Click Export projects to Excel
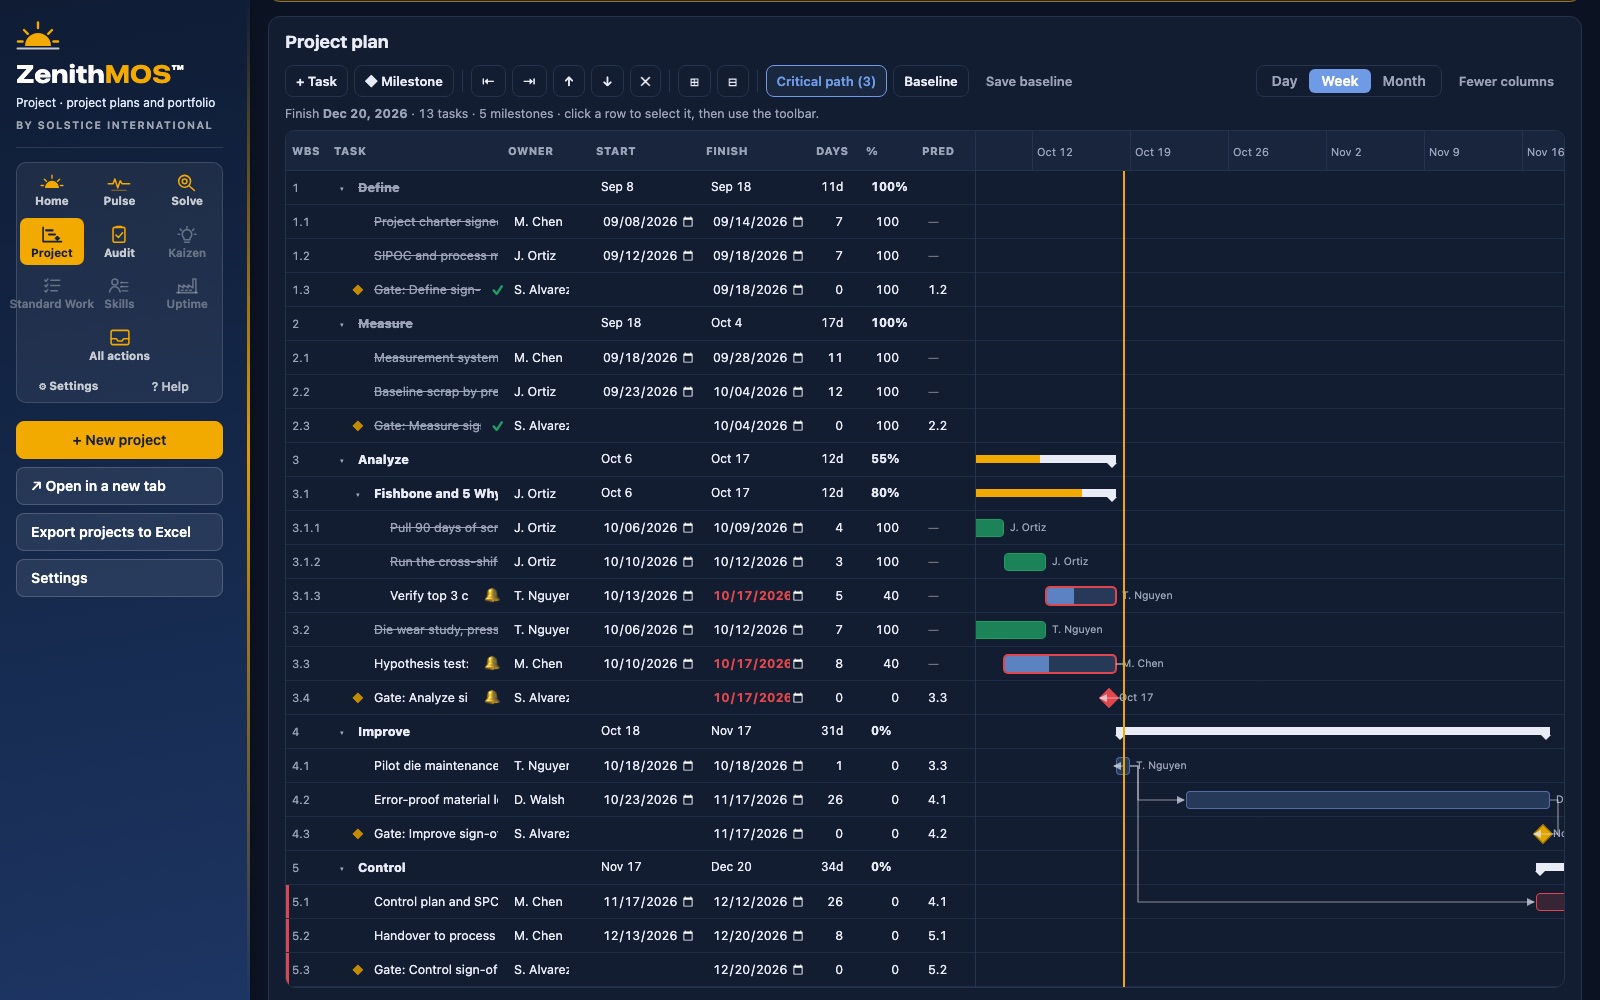1600x1000 pixels. click(119, 532)
